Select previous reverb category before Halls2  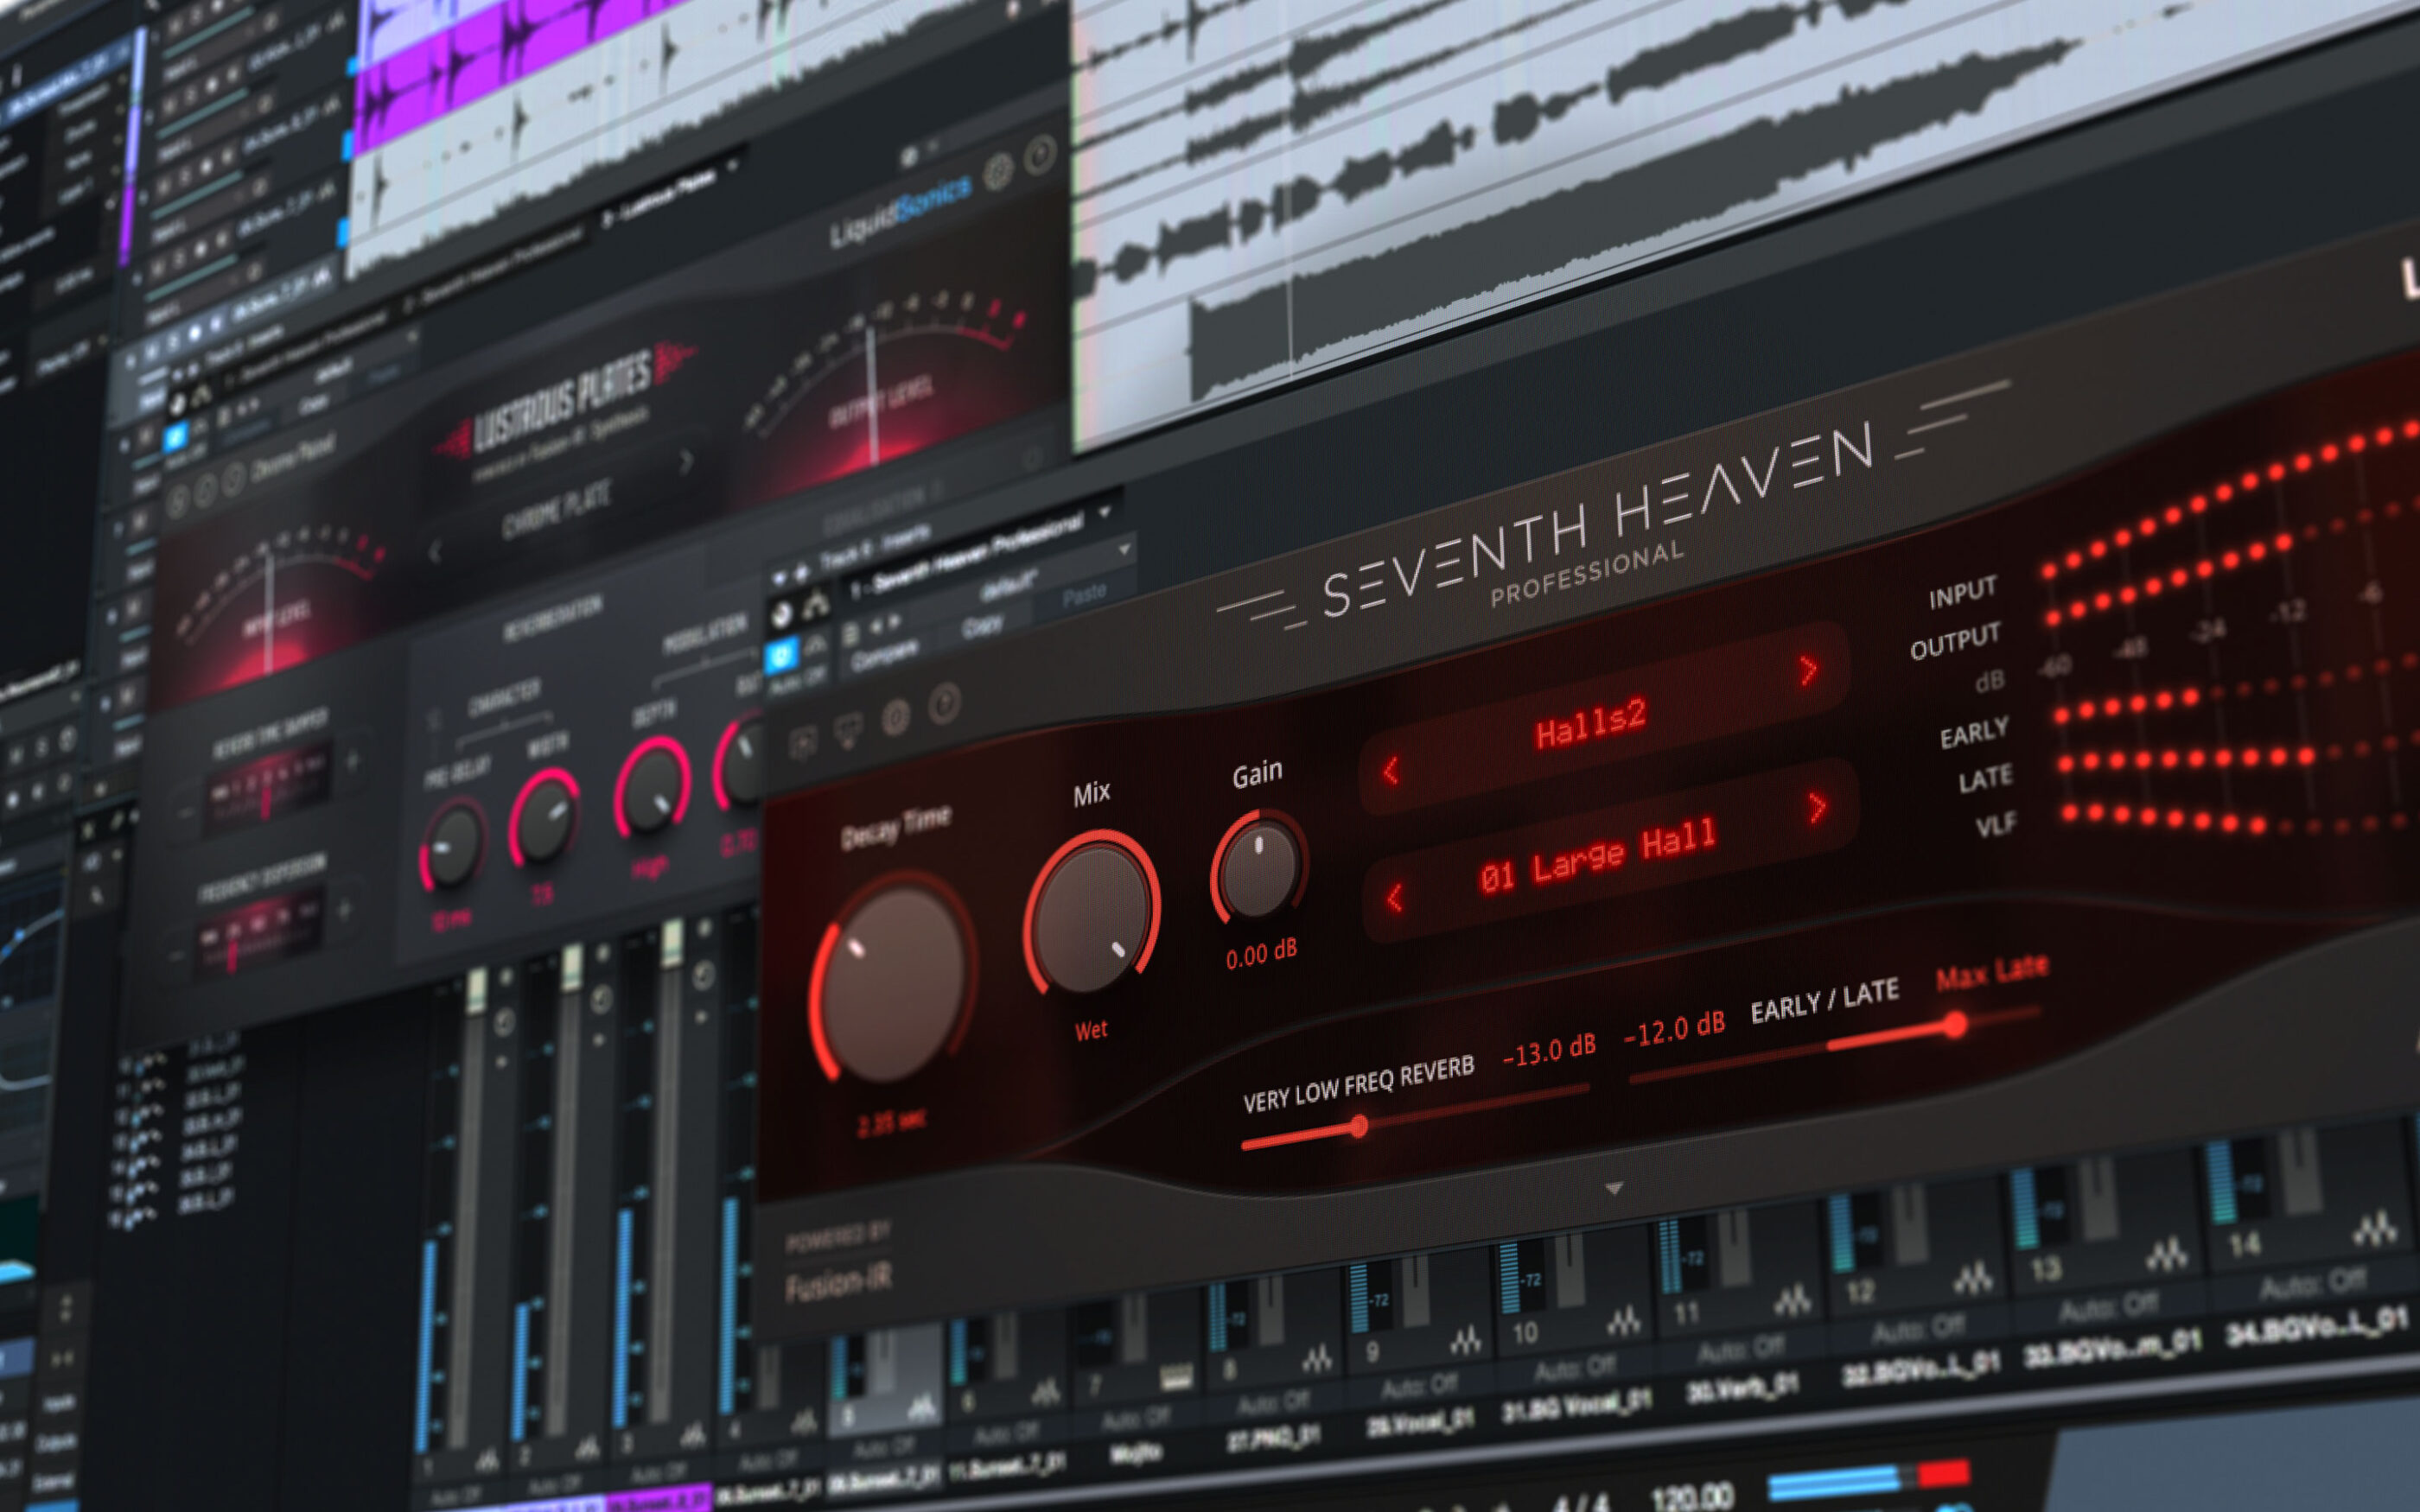pos(1391,771)
